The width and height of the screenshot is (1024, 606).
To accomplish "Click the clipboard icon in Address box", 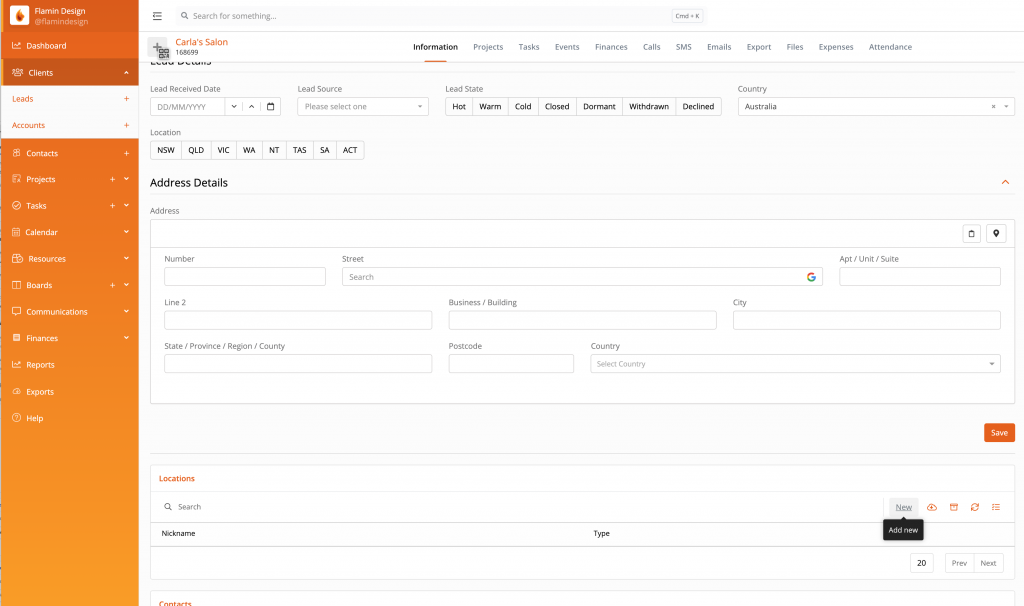I will click(971, 233).
